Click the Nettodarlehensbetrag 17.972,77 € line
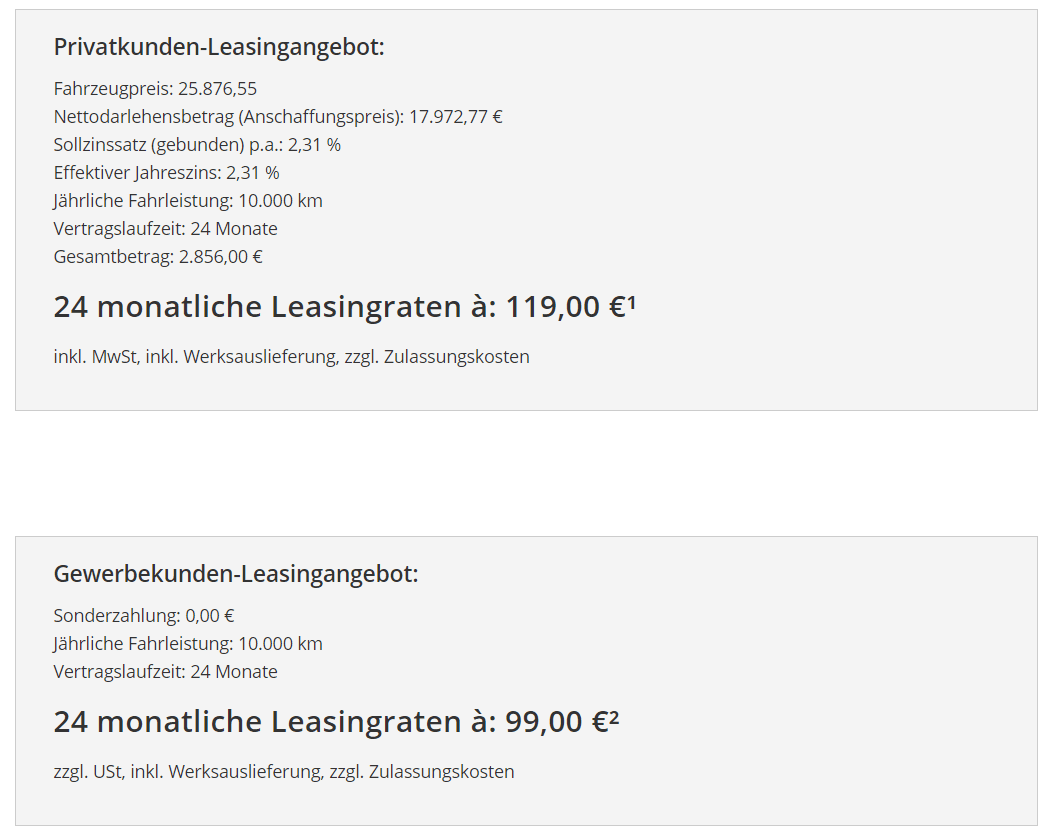1056x840 pixels. pos(277,117)
